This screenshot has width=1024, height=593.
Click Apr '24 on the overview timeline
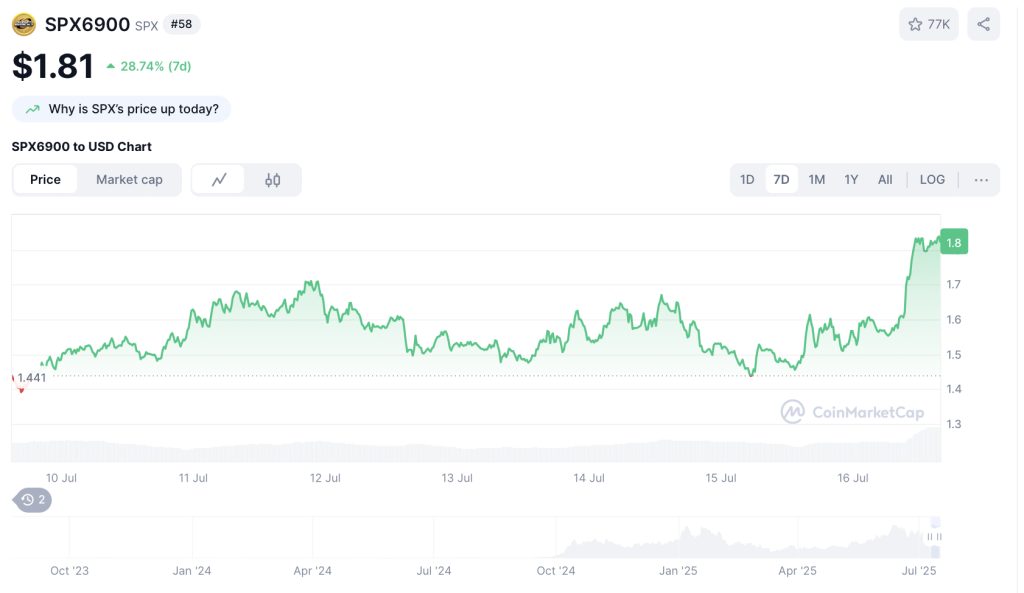(313, 571)
